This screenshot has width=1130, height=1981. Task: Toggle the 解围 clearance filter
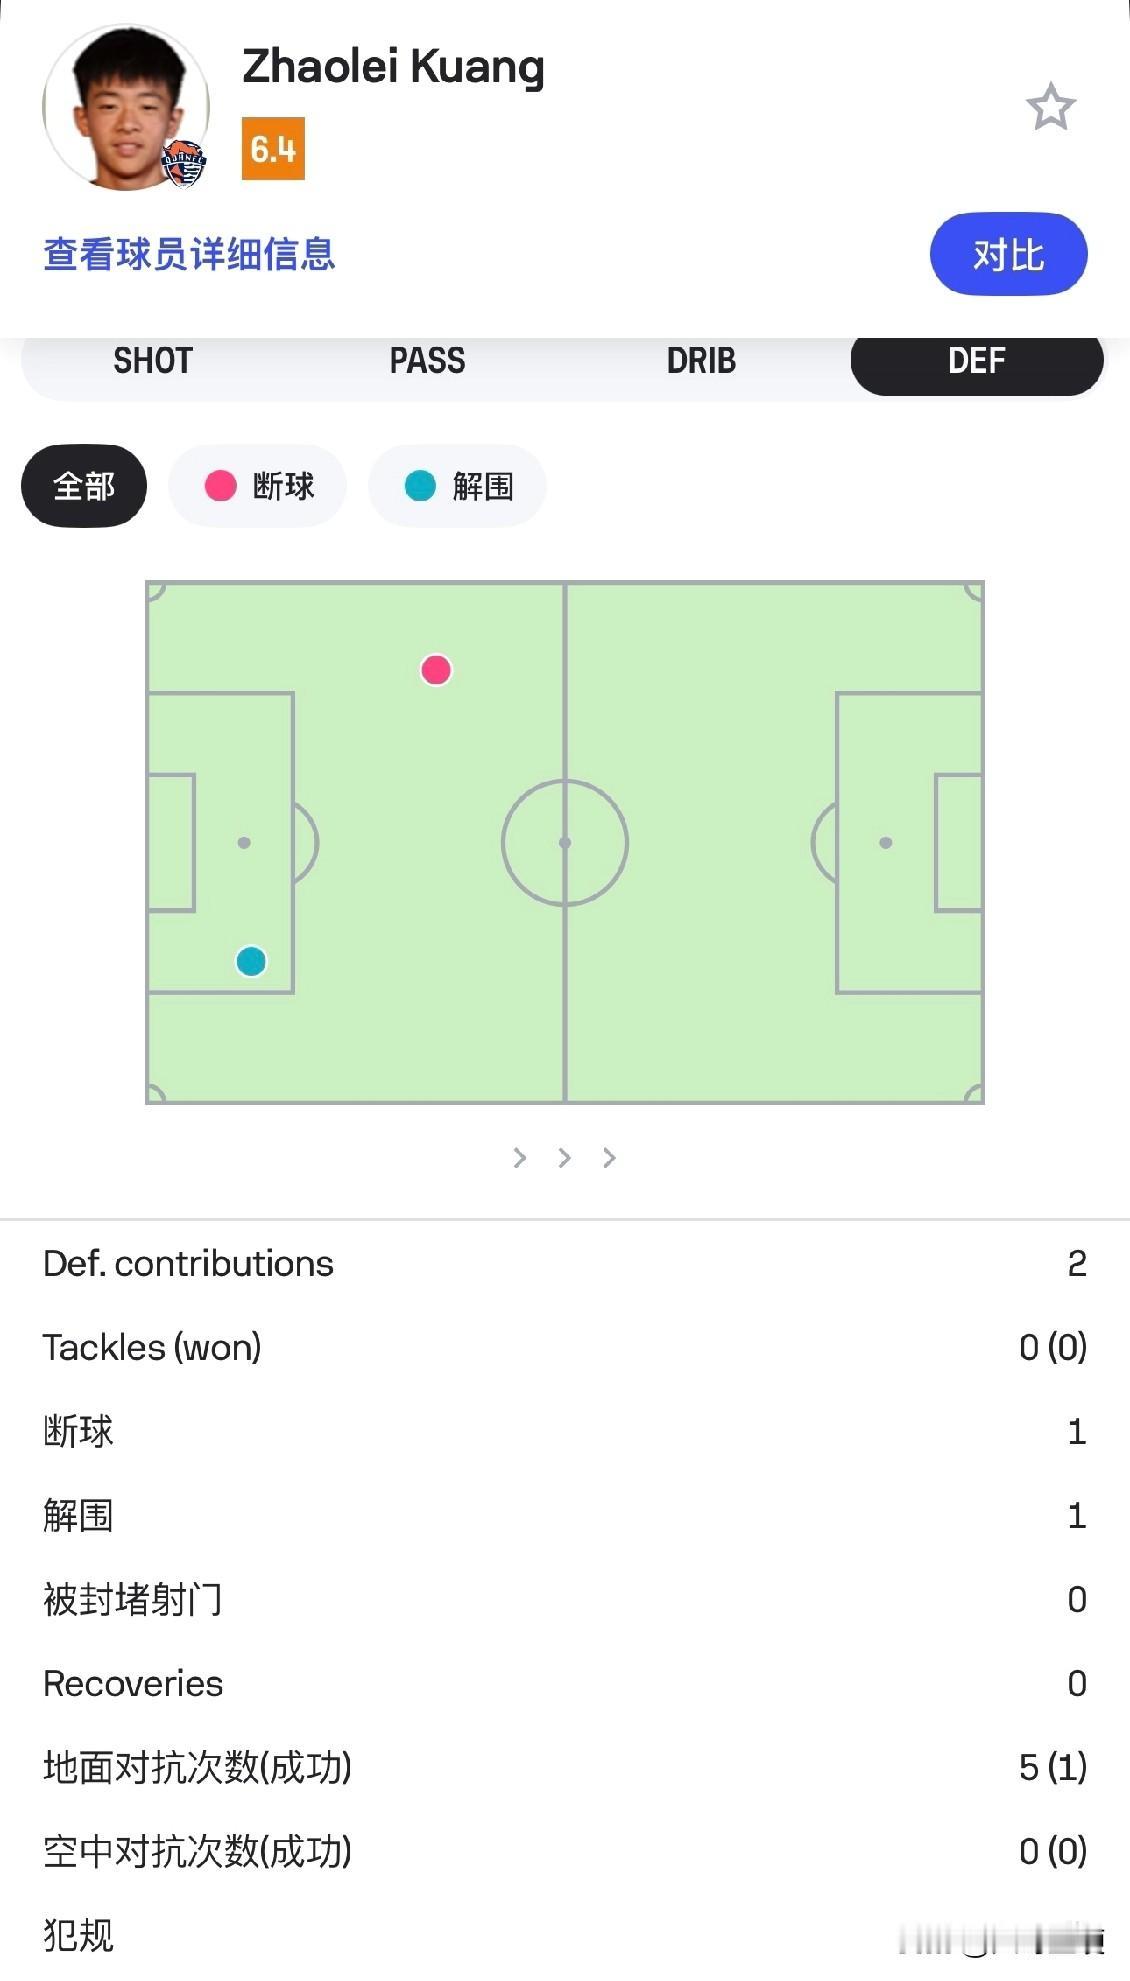458,487
